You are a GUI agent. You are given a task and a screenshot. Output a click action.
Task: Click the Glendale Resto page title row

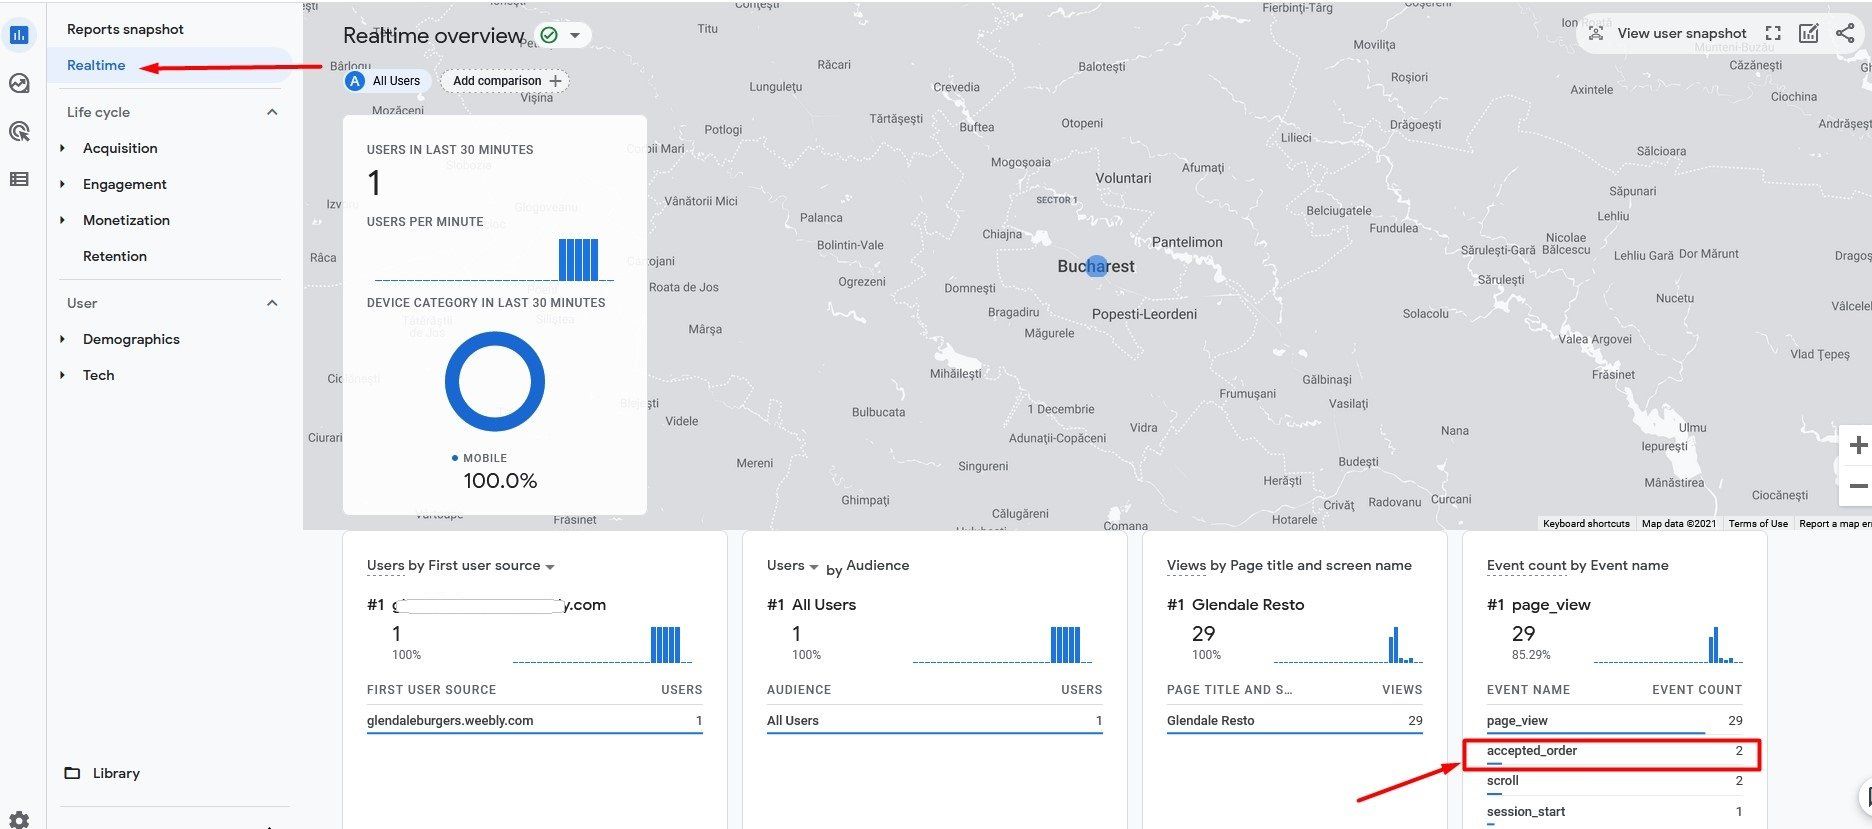(1294, 720)
